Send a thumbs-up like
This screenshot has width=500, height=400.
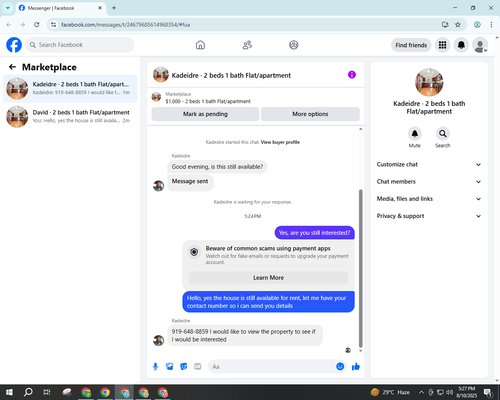356,367
